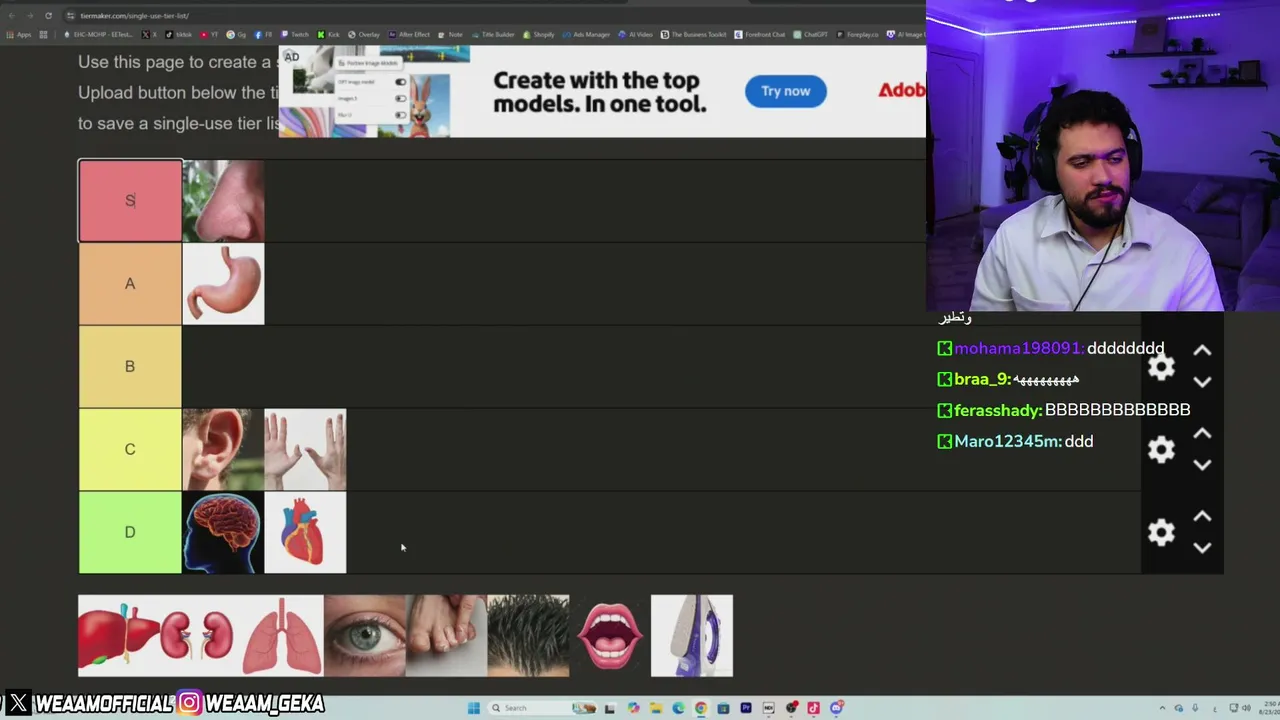Click the green D tier label
The image size is (1280, 720).
tap(130, 532)
